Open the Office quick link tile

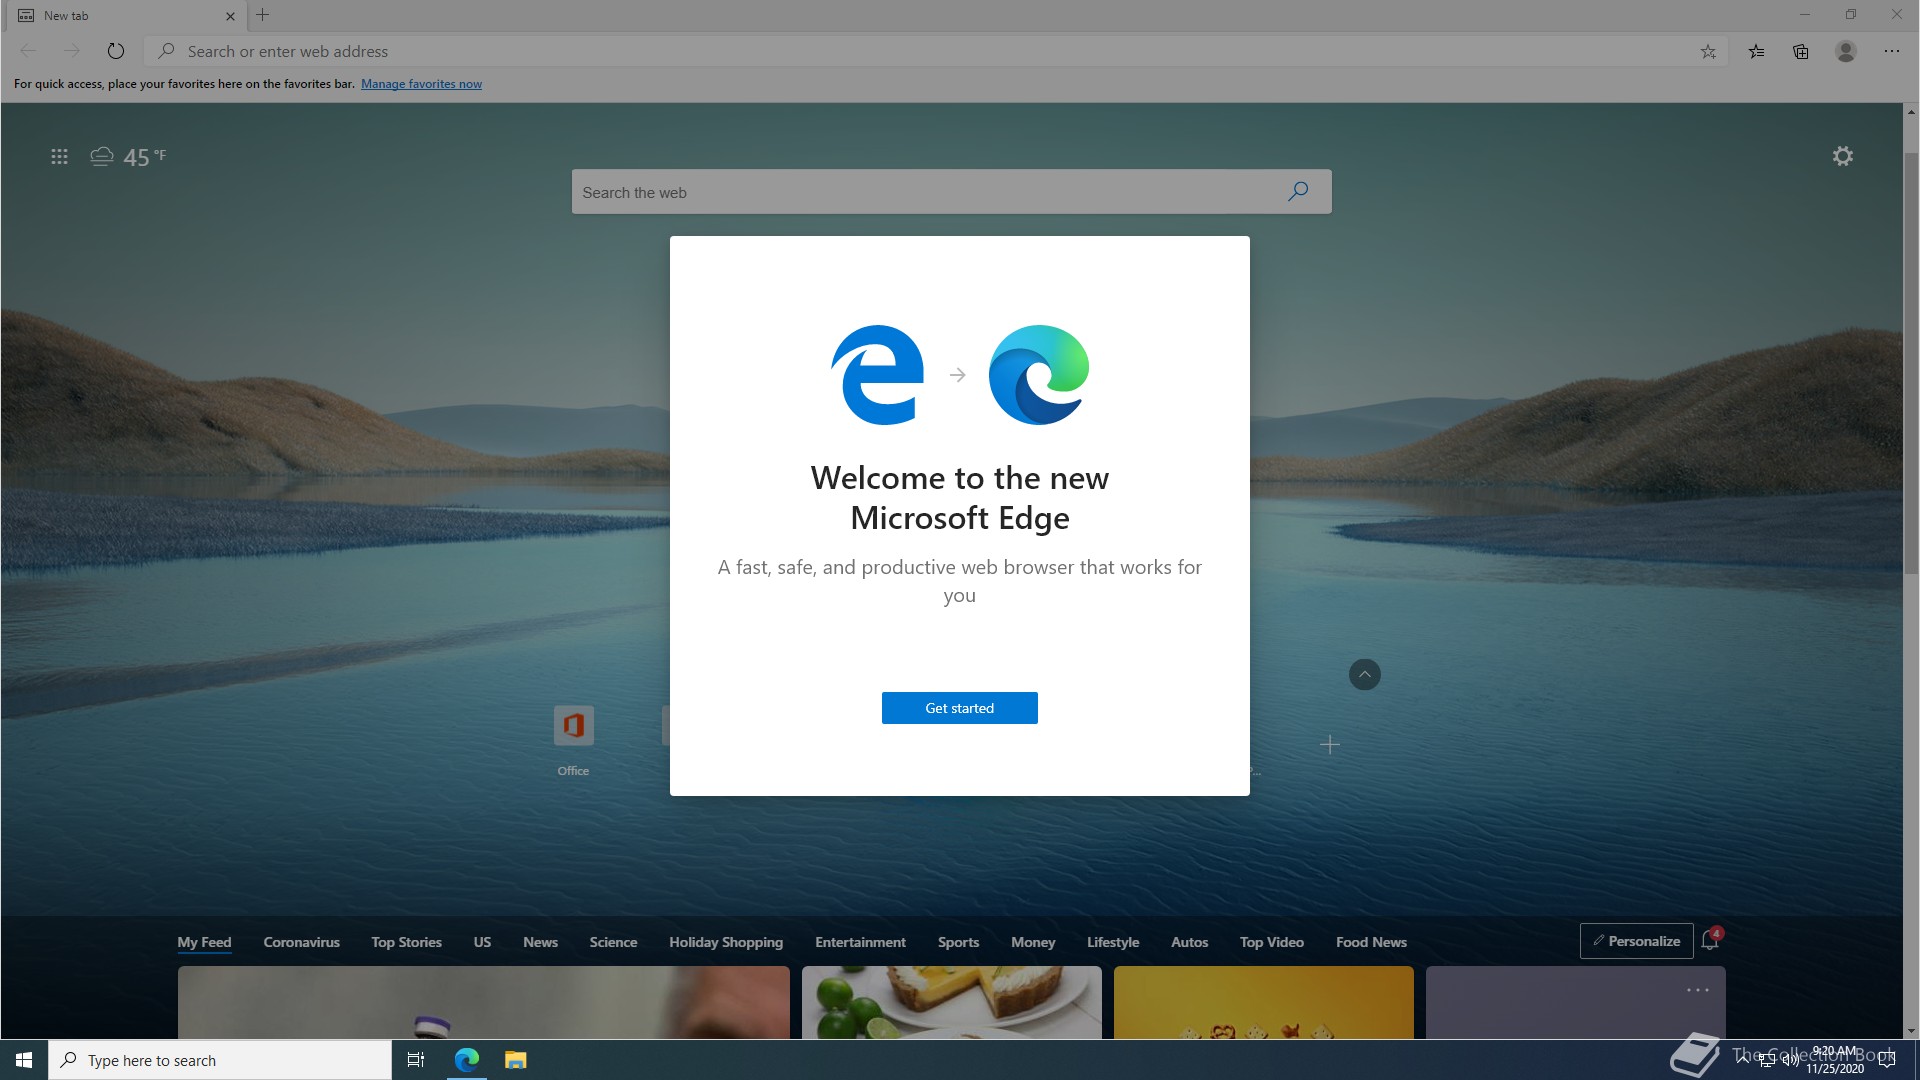(x=573, y=741)
